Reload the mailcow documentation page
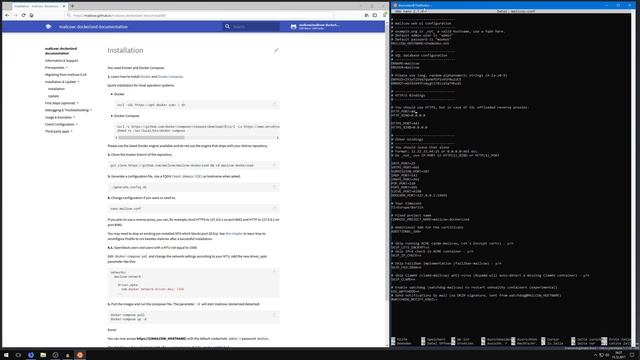The image size is (640, 360). pyautogui.click(x=23, y=15)
